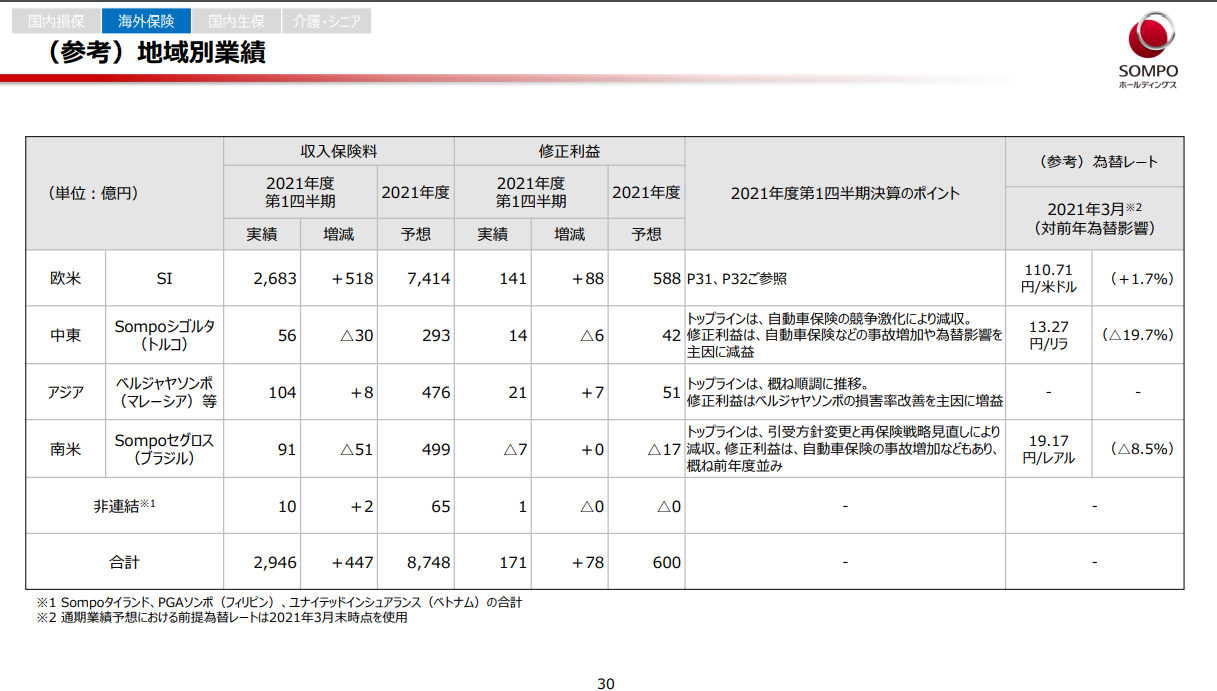The image size is (1217, 691).
Task: Click the 171 total profit value
Action: click(x=513, y=562)
